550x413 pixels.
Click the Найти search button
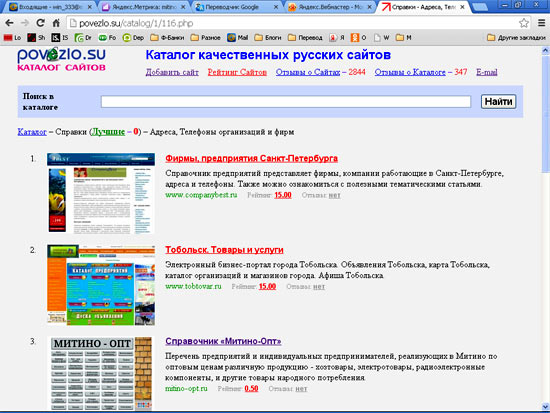point(498,102)
